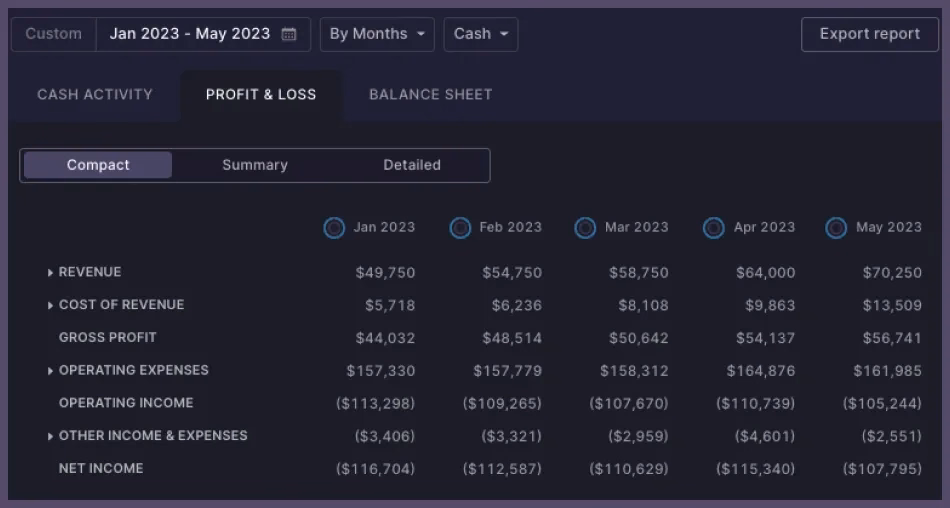Open the Cash accounting method dropdown
The width and height of the screenshot is (950, 508).
pos(481,34)
